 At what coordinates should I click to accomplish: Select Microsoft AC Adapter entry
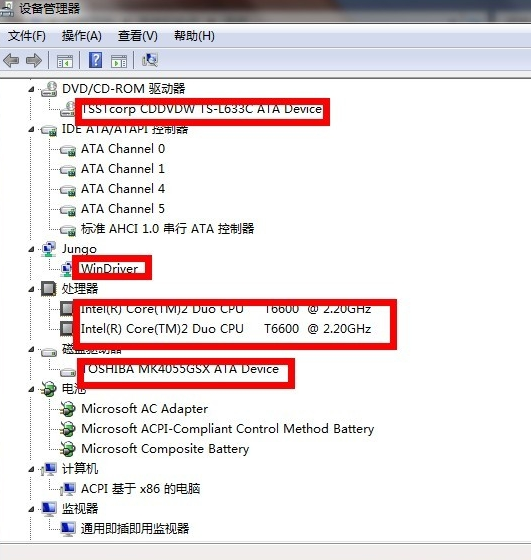tap(144, 409)
